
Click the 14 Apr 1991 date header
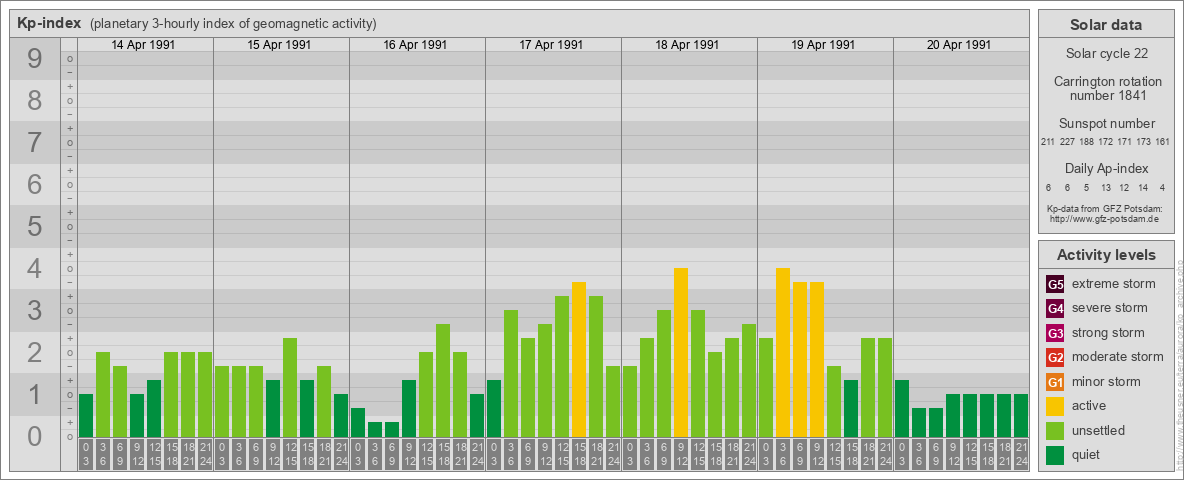[143, 45]
